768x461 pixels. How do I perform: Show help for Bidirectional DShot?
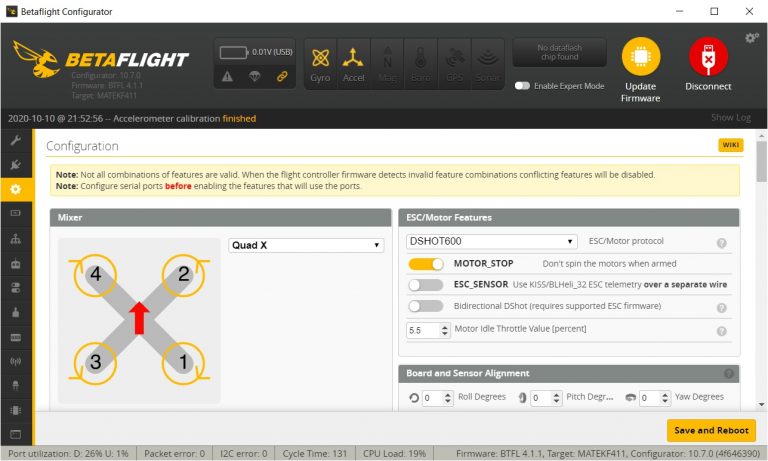point(721,308)
